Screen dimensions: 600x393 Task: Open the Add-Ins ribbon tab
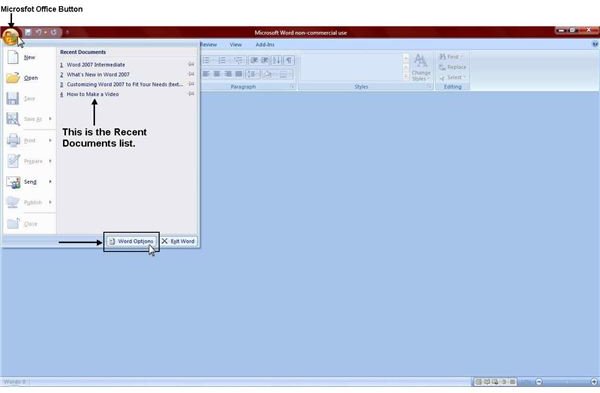[265, 45]
